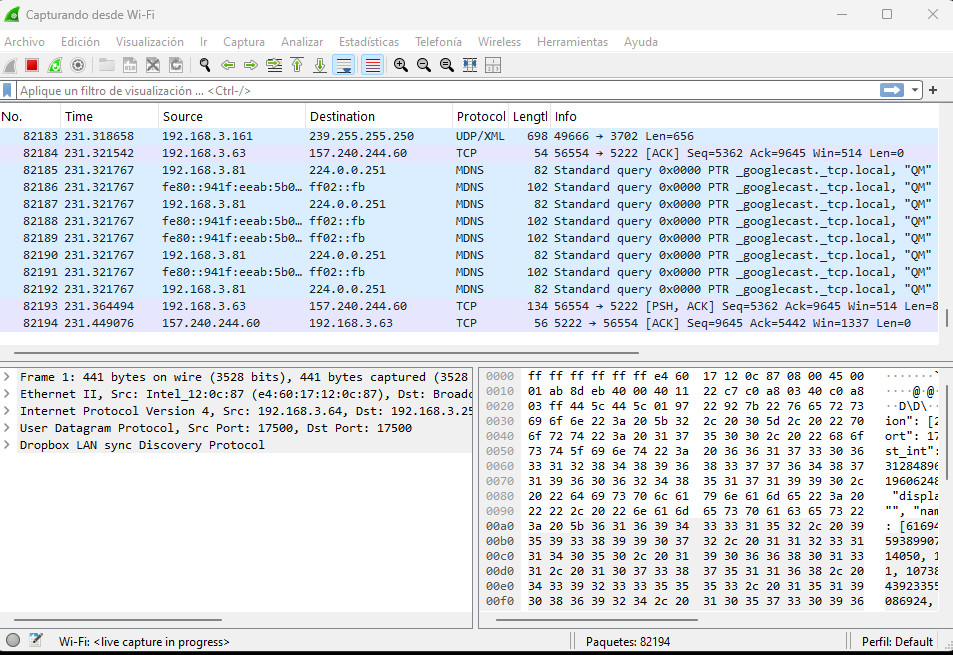
Task: Open capture options gear icon
Action: [78, 65]
